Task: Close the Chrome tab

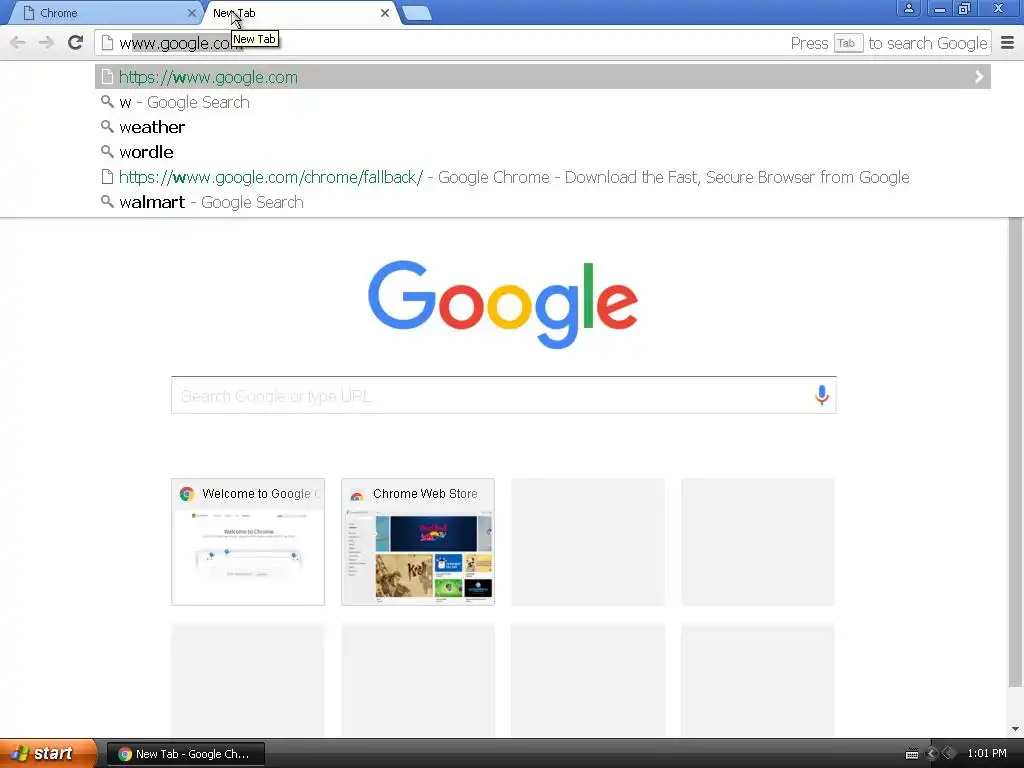Action: pyautogui.click(x=191, y=13)
